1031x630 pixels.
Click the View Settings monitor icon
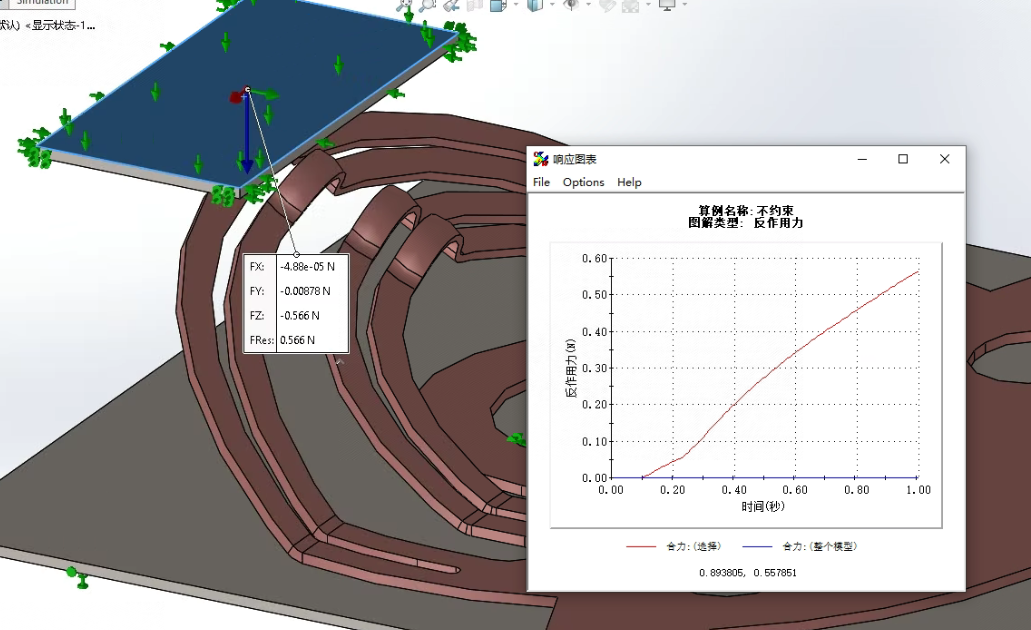(667, 5)
